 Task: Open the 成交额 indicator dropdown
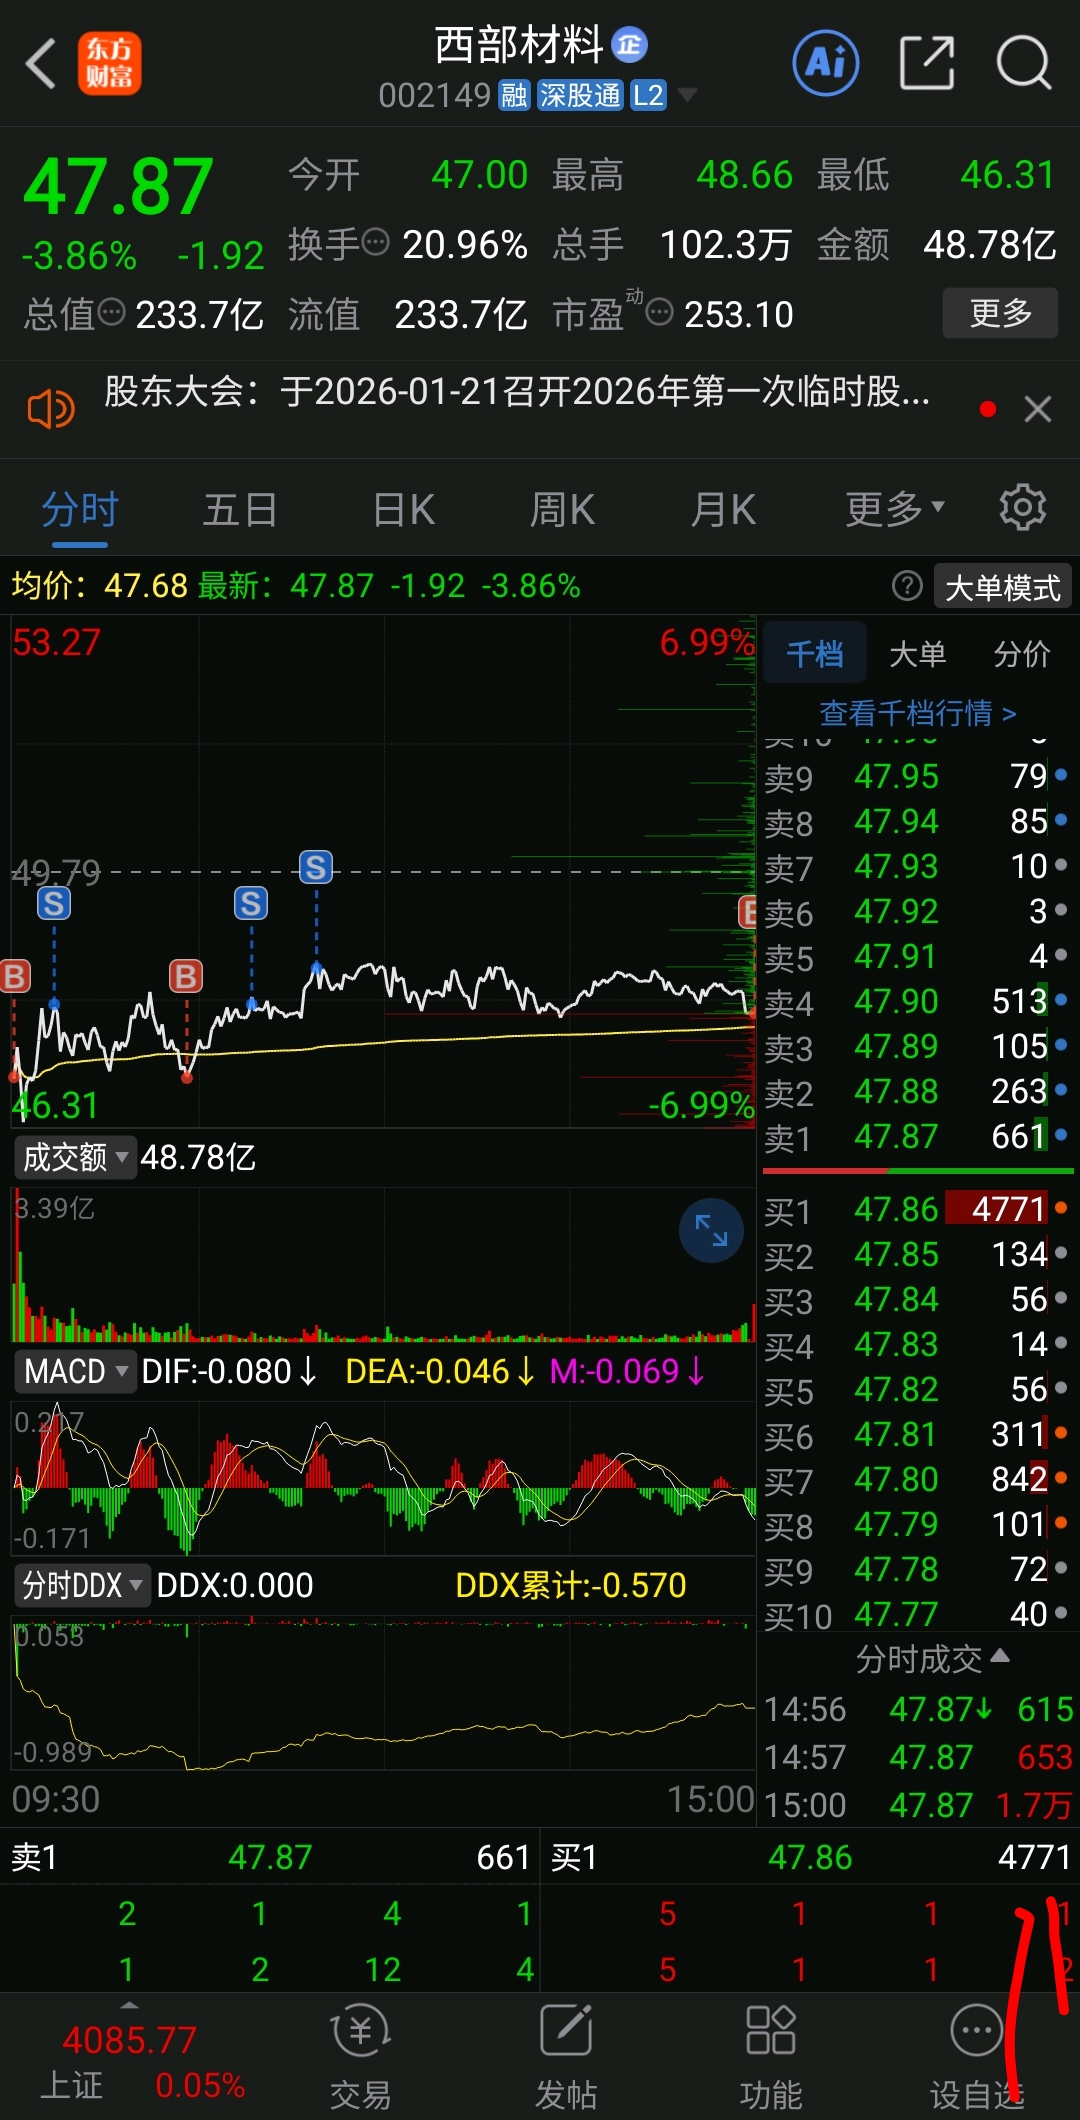75,1158
